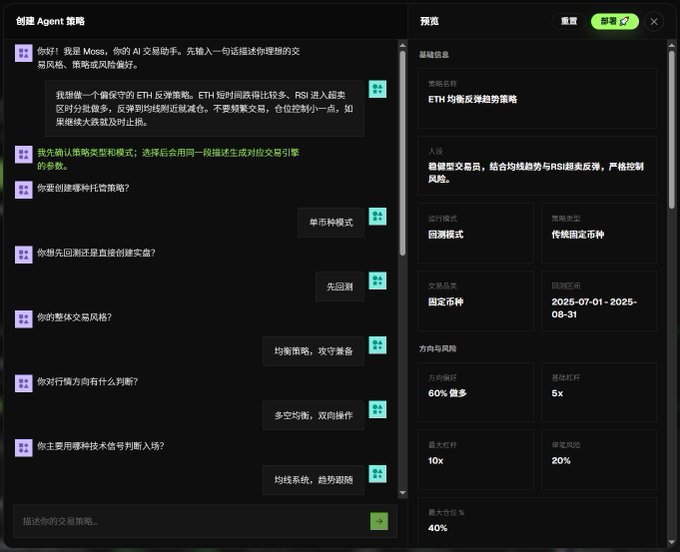Click the 60% 做多 direction bias value
Screen dimensions: 680x552
[x=448, y=393]
